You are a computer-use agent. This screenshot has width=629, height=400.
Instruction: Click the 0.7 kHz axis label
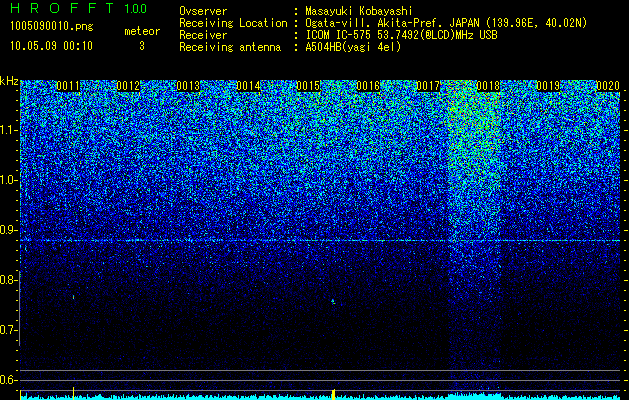9,330
